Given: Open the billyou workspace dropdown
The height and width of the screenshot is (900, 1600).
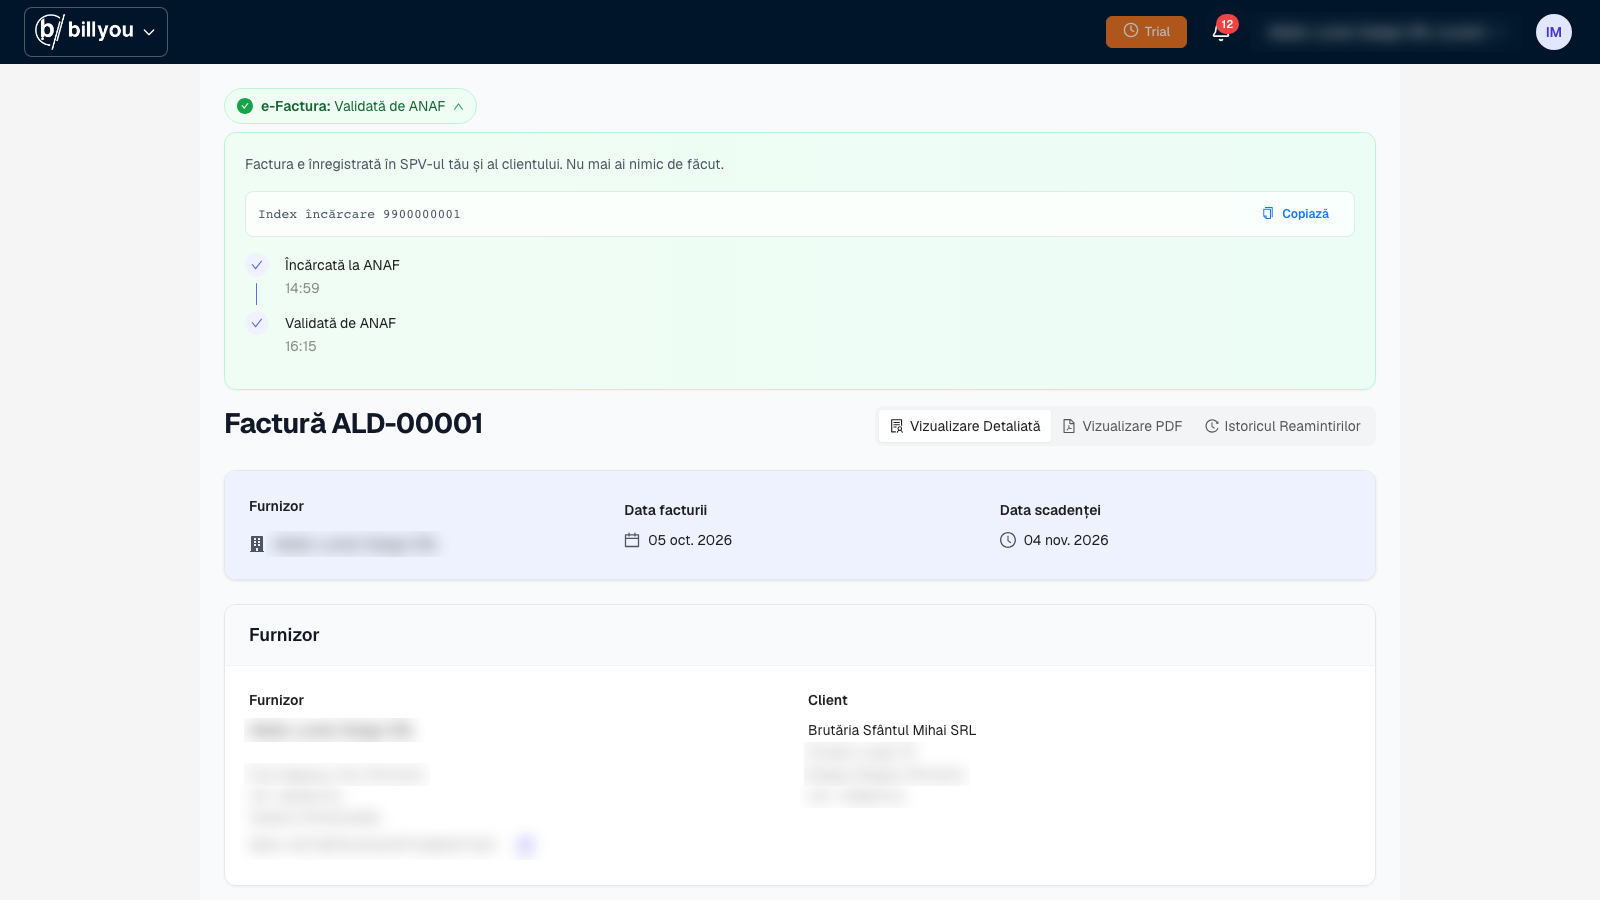Looking at the screenshot, I should (96, 32).
